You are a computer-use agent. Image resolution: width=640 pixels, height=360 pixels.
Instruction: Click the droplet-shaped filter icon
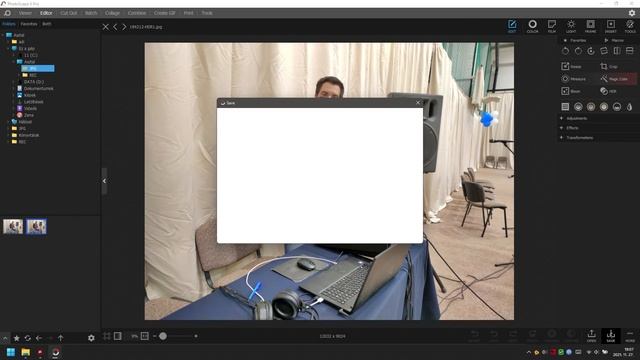[x=630, y=107]
